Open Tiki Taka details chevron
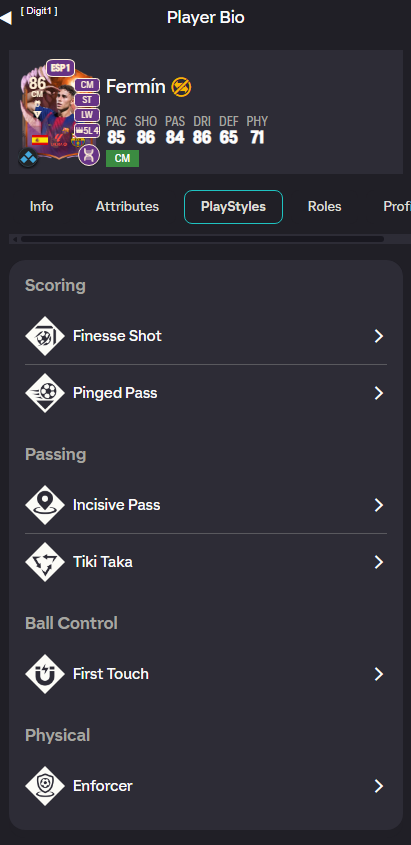 (379, 562)
